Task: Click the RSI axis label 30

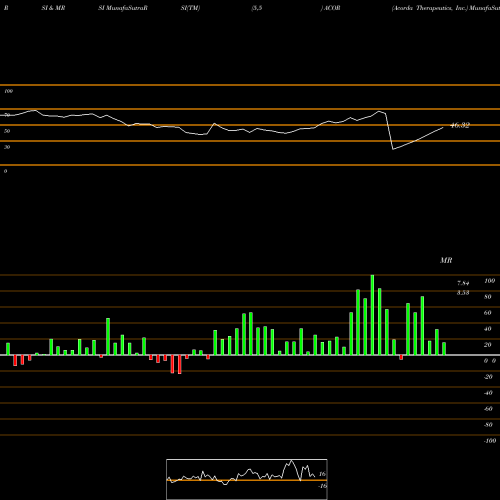Action: (7, 147)
